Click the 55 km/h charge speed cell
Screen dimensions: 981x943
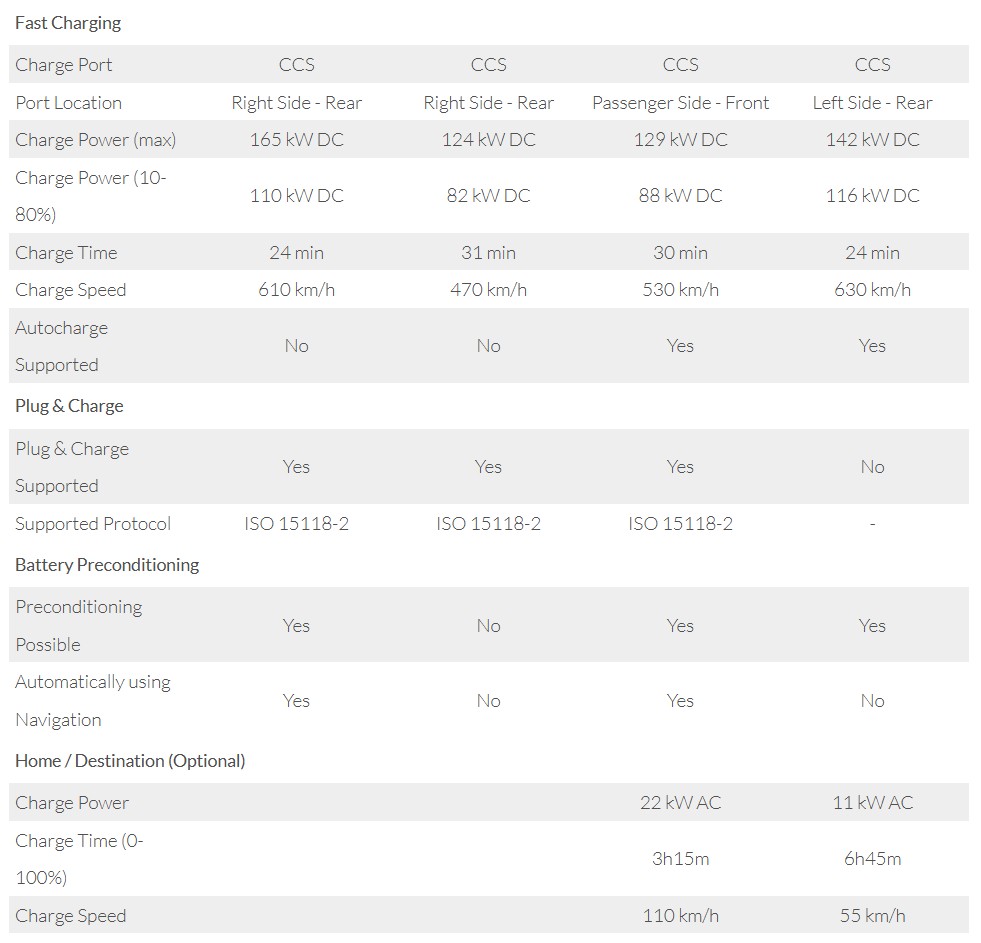[872, 916]
